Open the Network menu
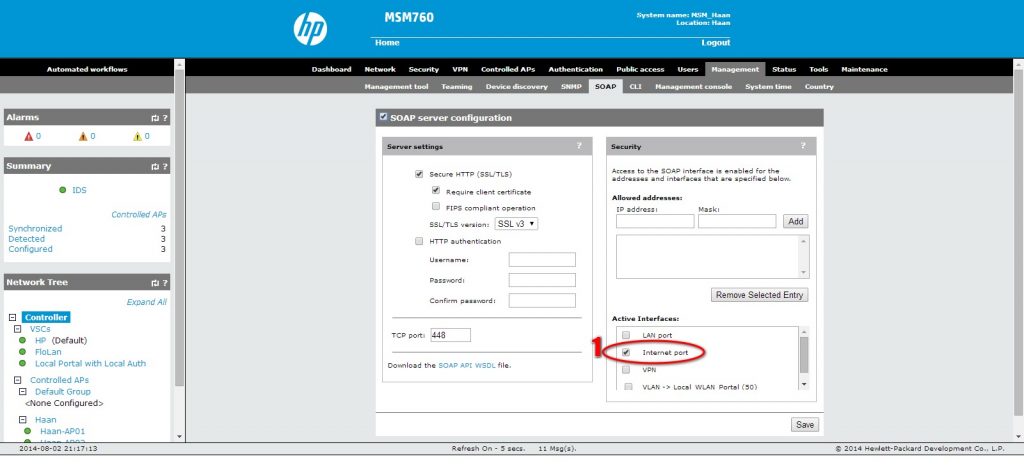The width and height of the screenshot is (1024, 468). point(380,69)
